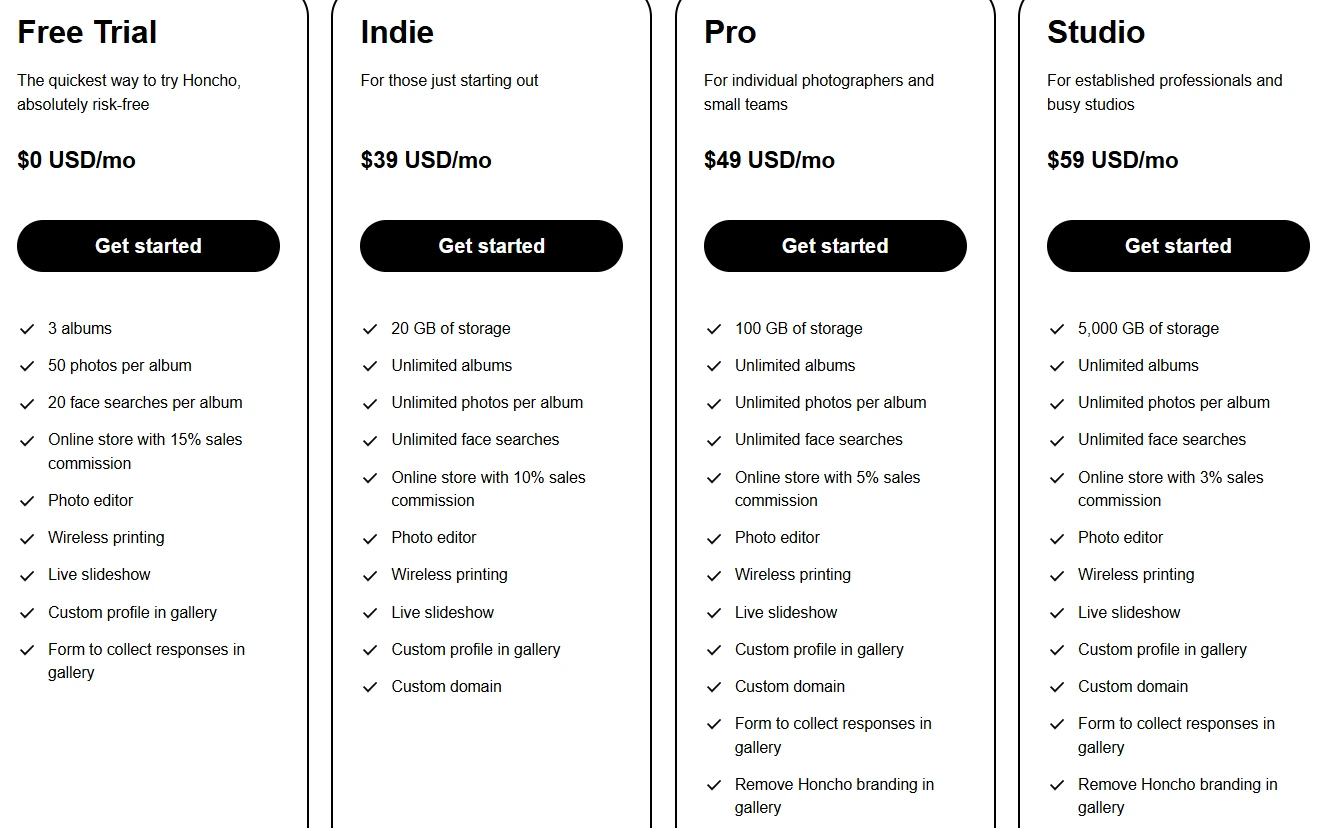Click Get started under Indie plan
The width and height of the screenshot is (1322, 828).
(x=491, y=246)
